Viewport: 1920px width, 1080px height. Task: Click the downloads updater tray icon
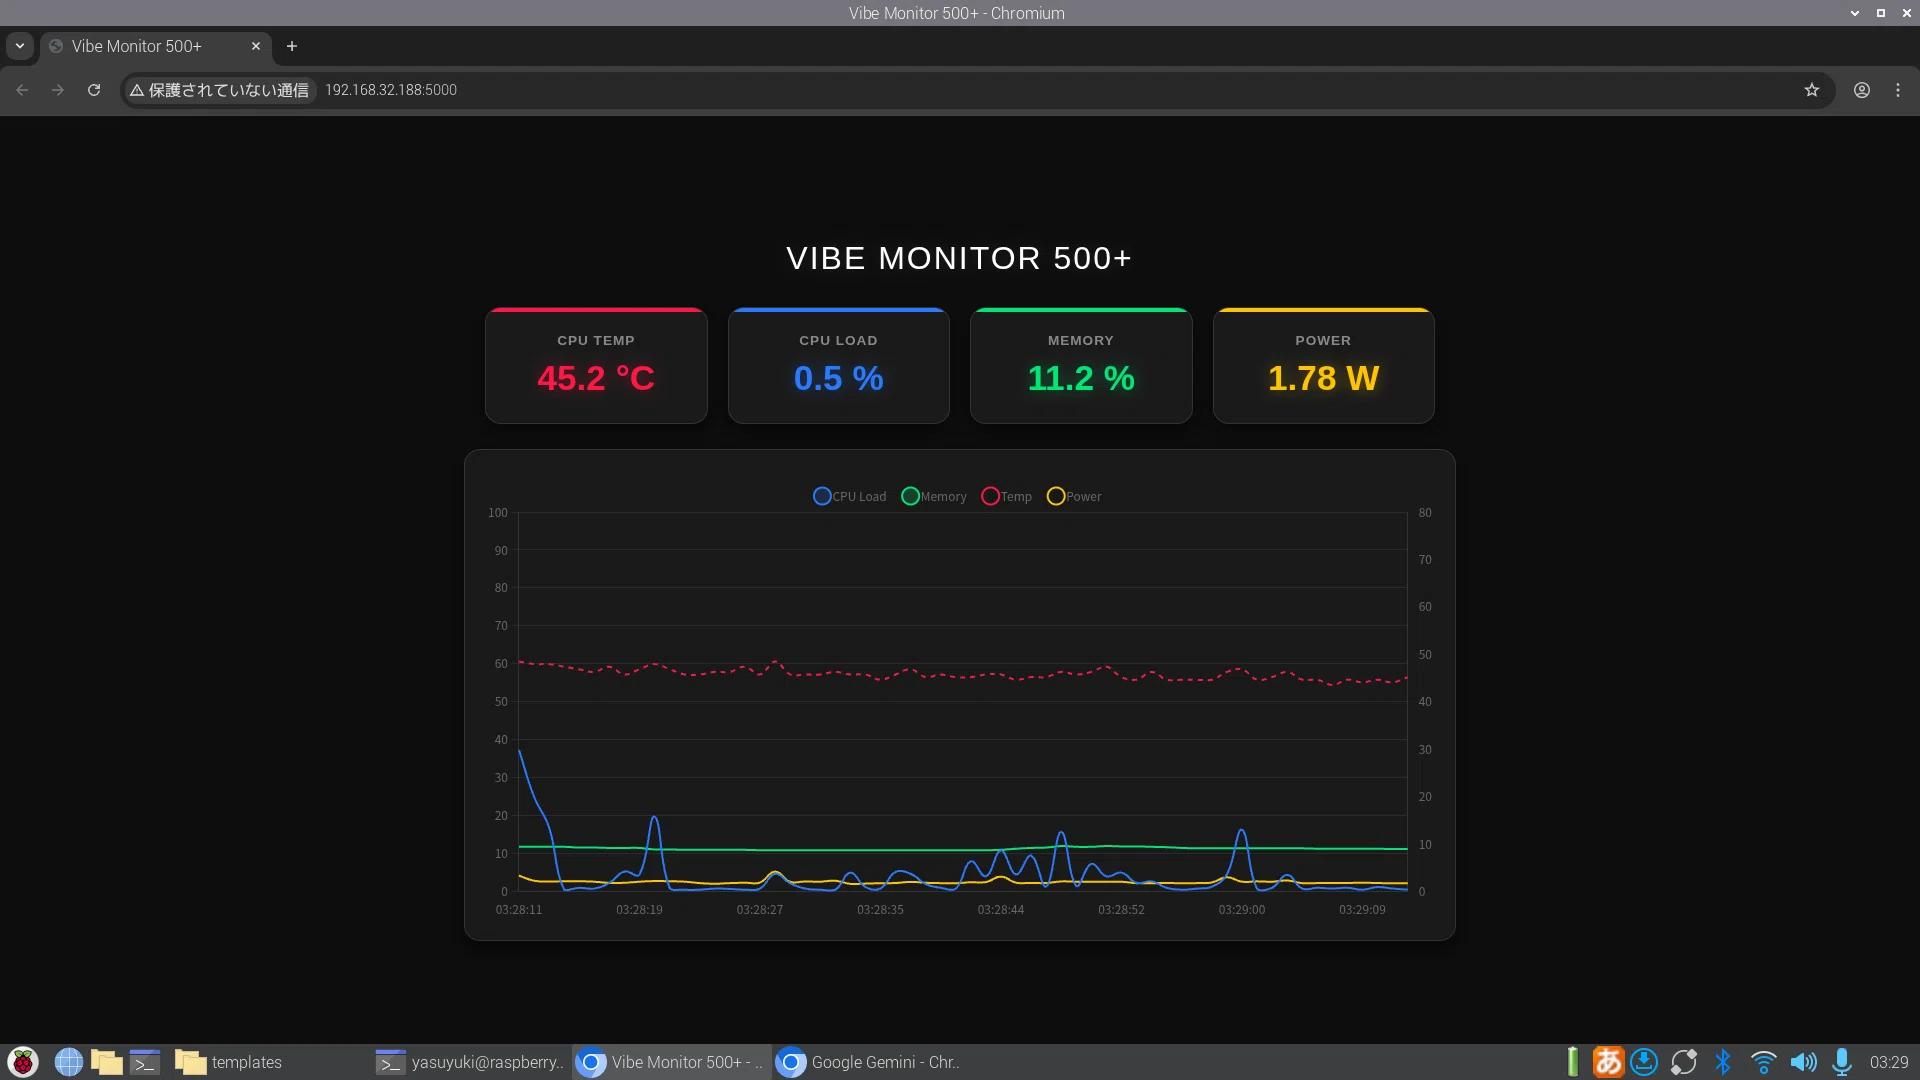1644,1062
